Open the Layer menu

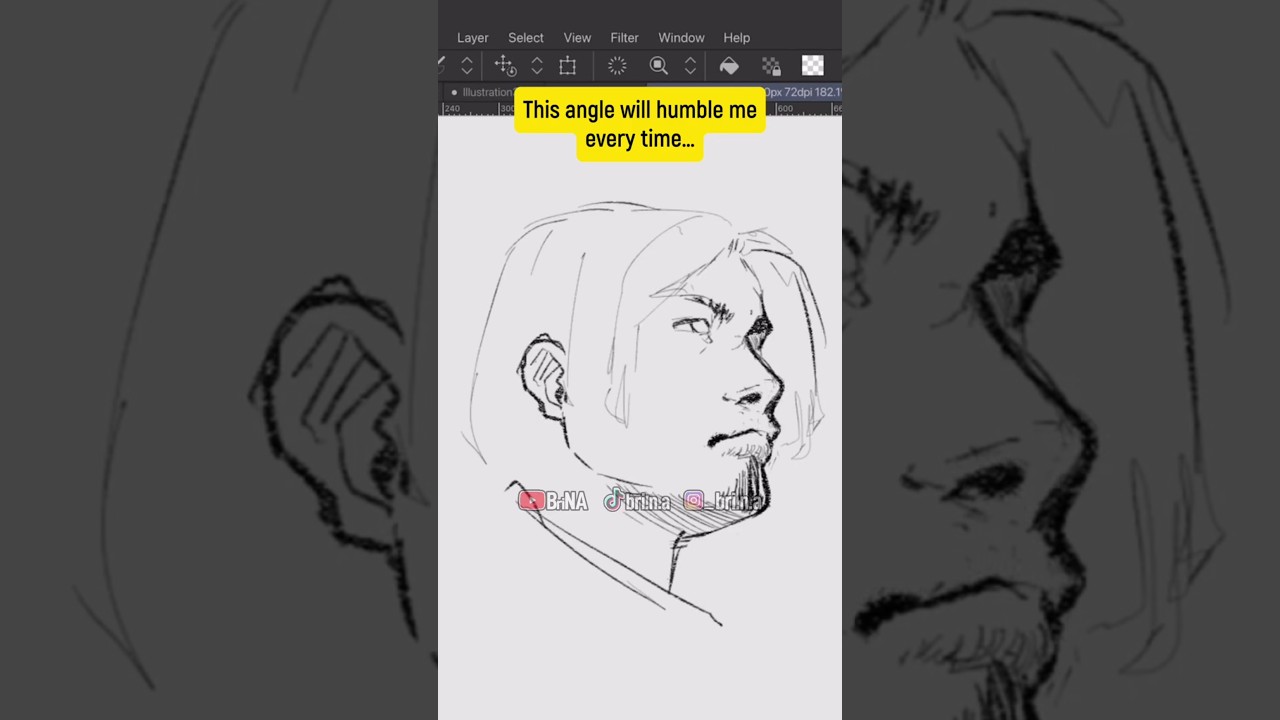[472, 38]
